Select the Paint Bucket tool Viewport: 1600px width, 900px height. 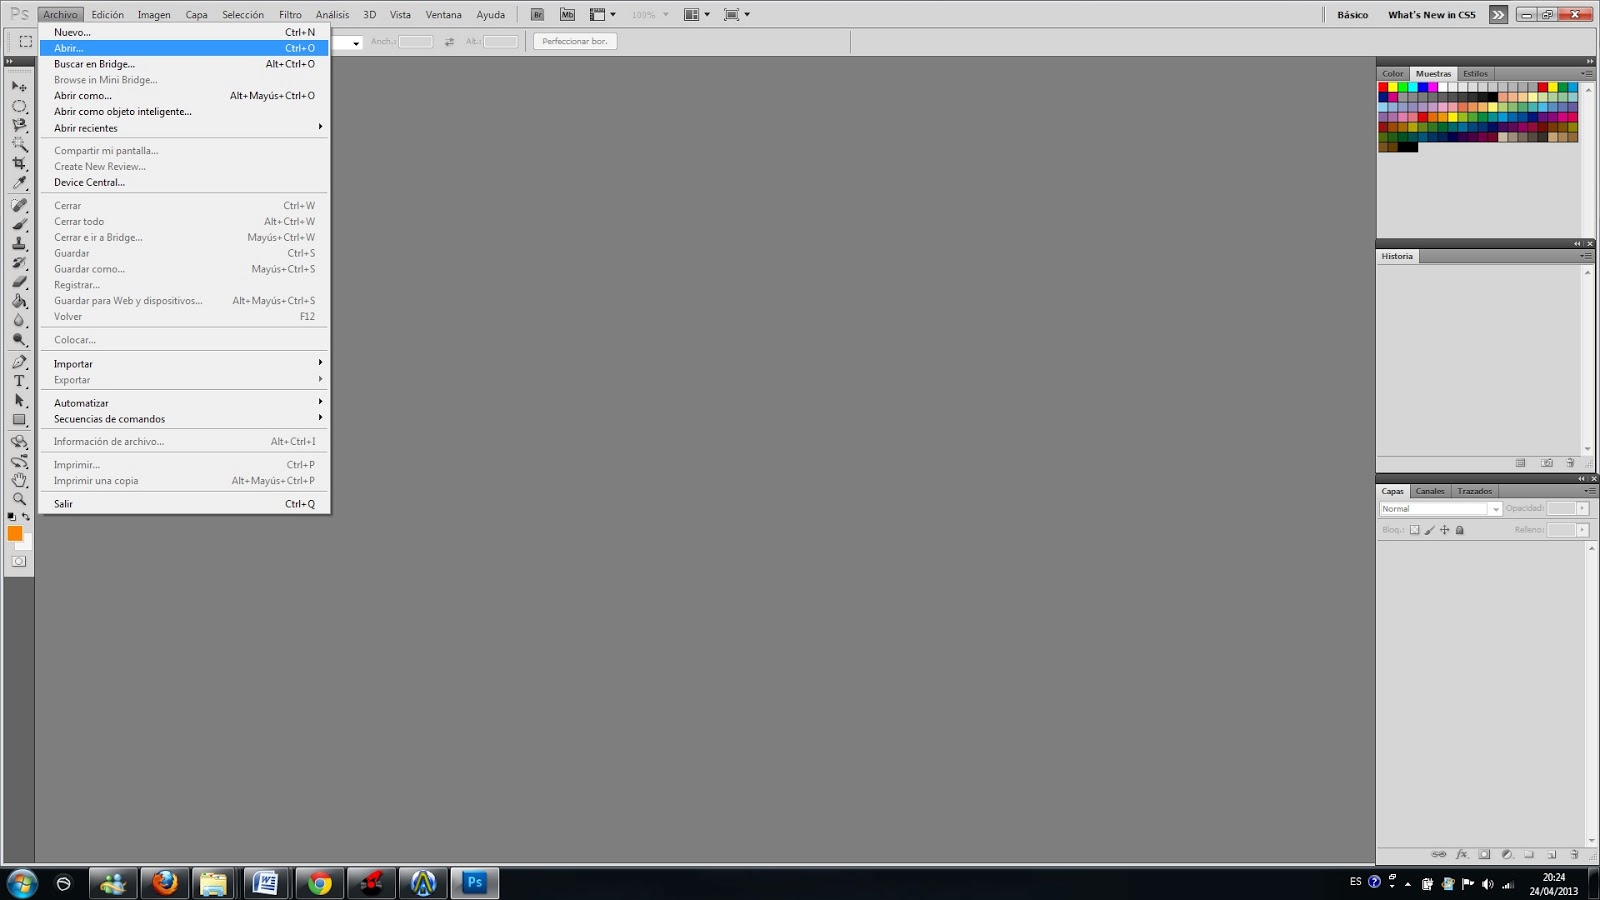click(19, 301)
